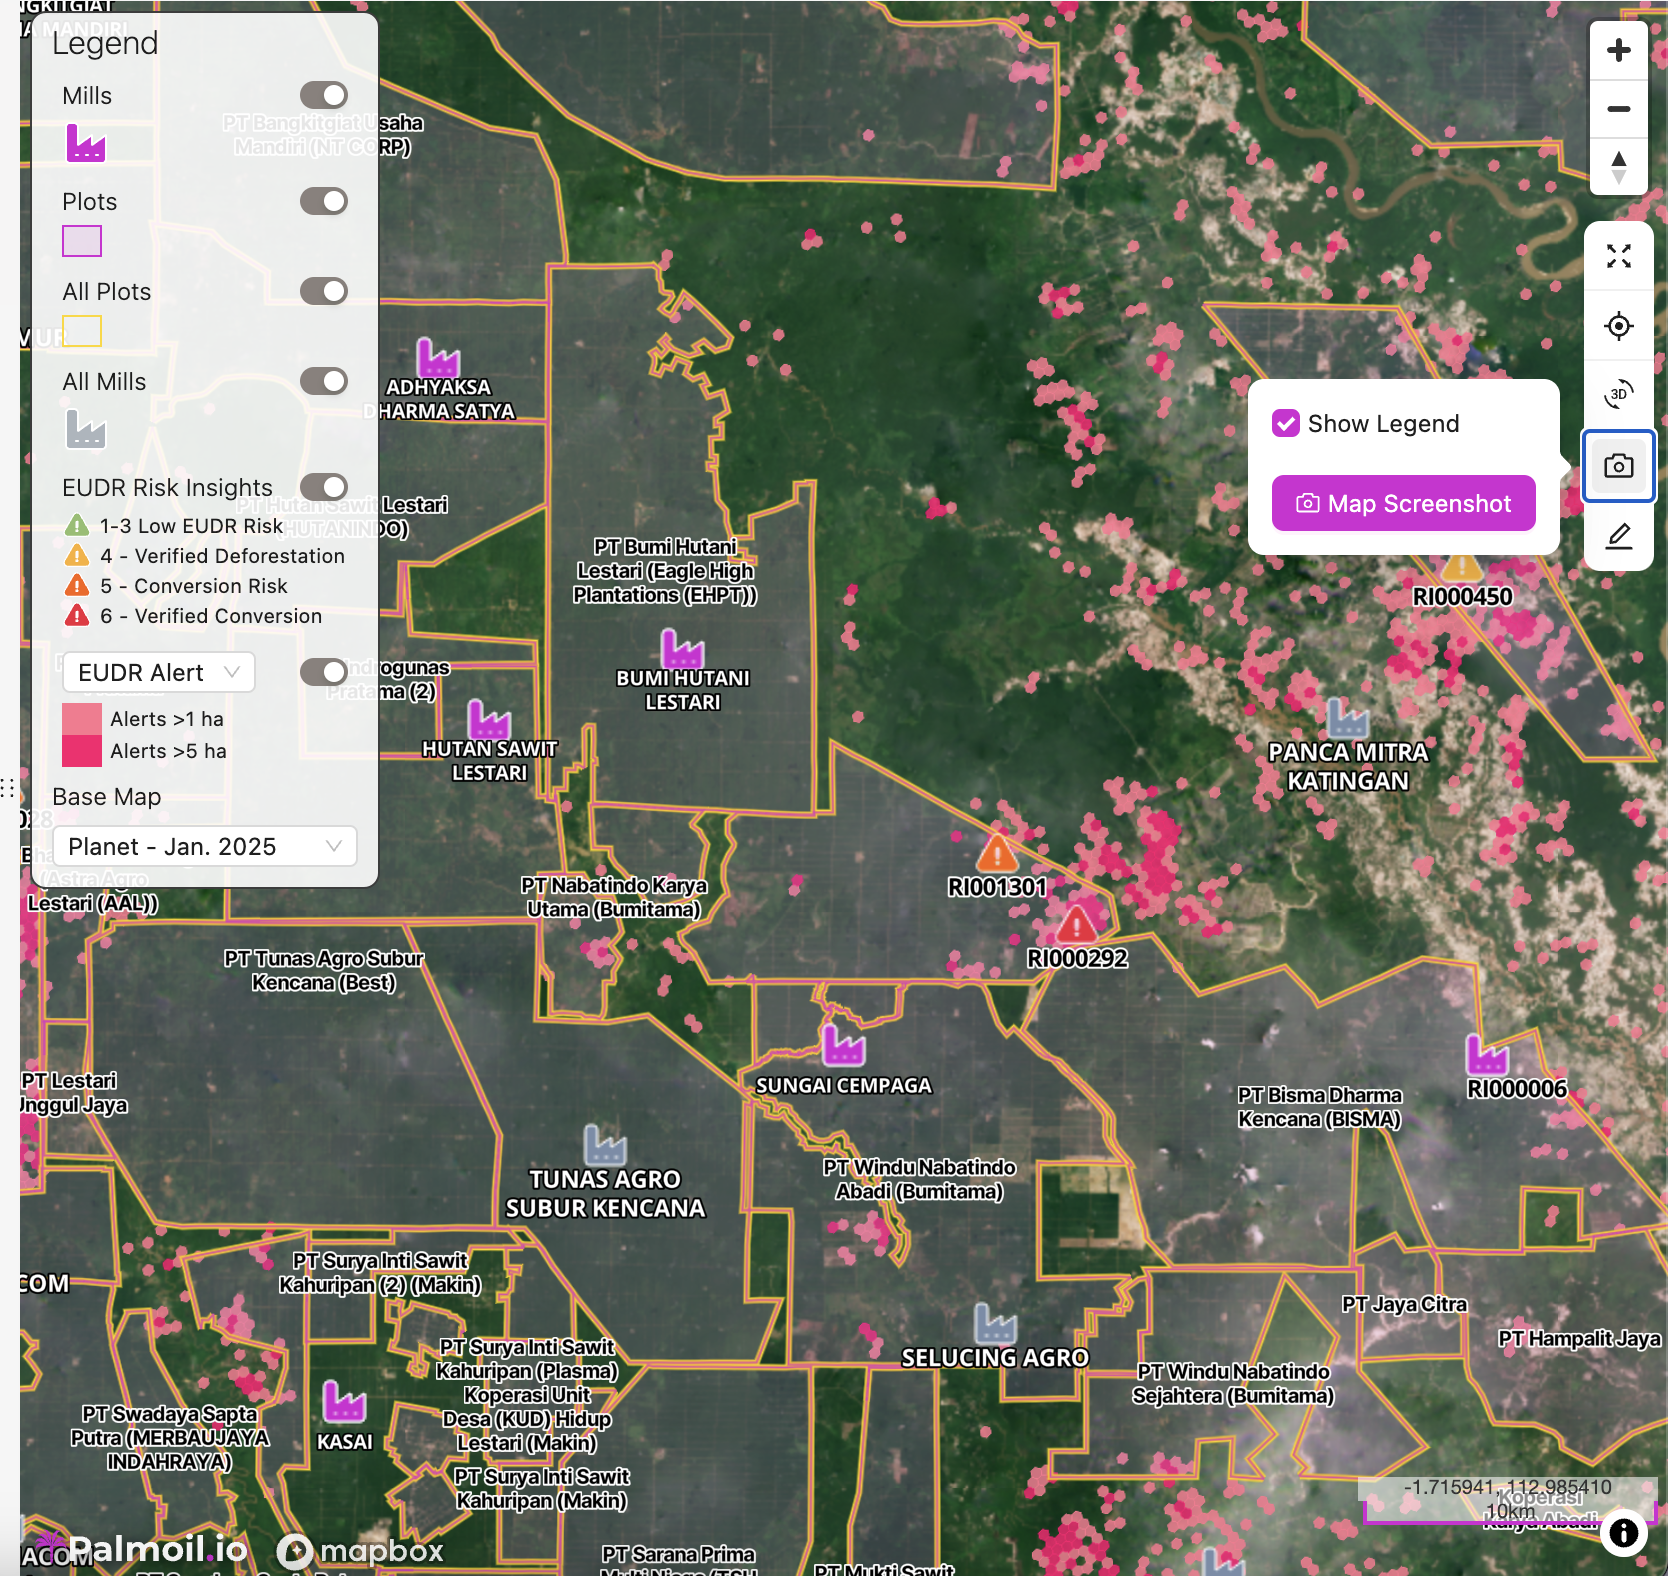Switch to 3D map view

(1618, 394)
